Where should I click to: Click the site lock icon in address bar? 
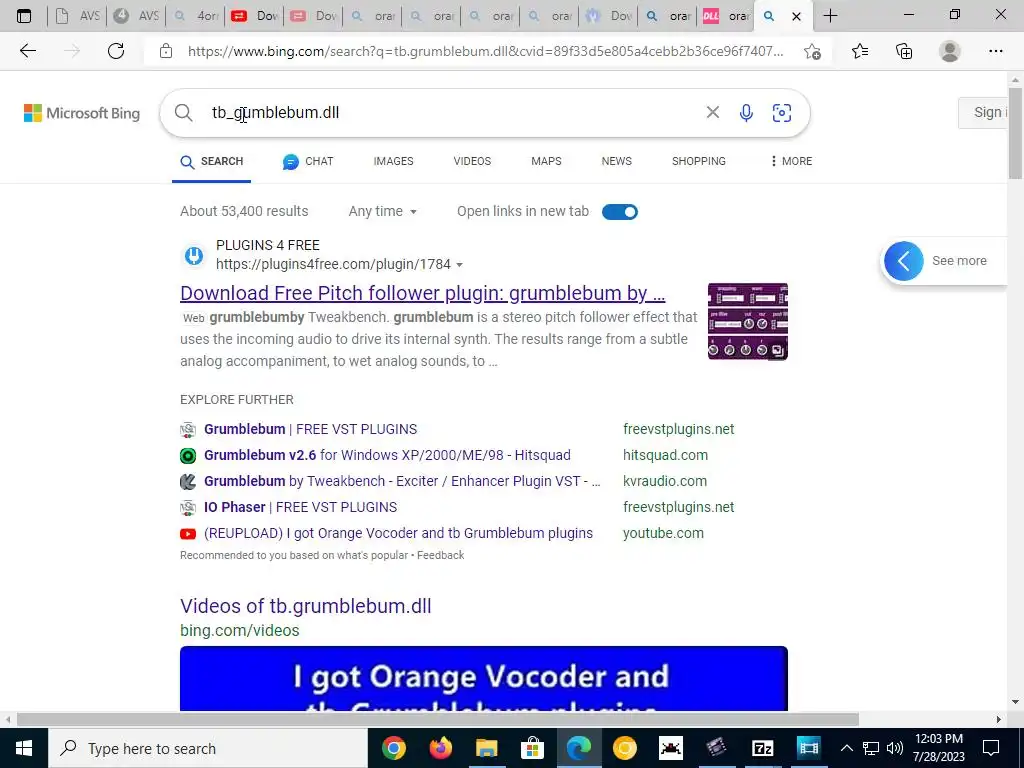(166, 51)
